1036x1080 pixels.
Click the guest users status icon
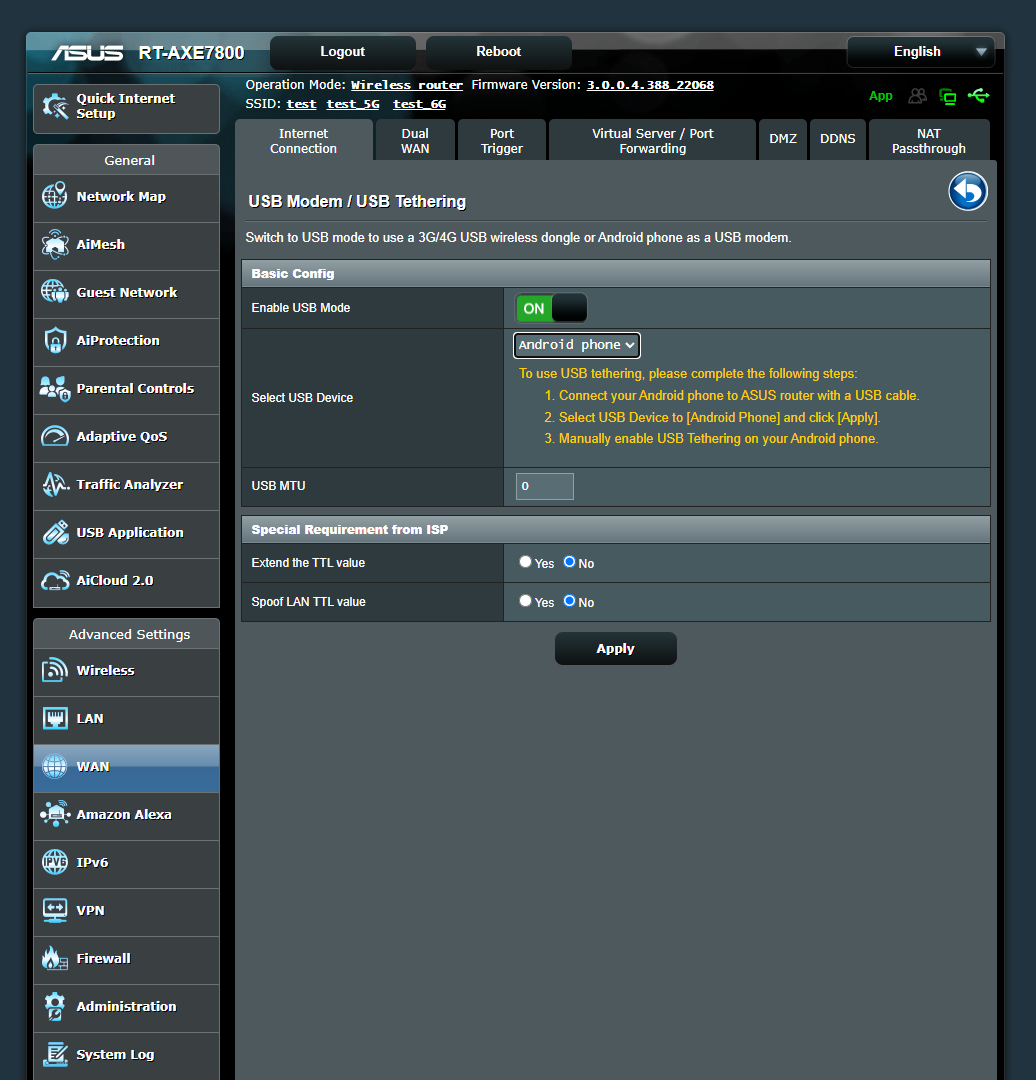918,96
